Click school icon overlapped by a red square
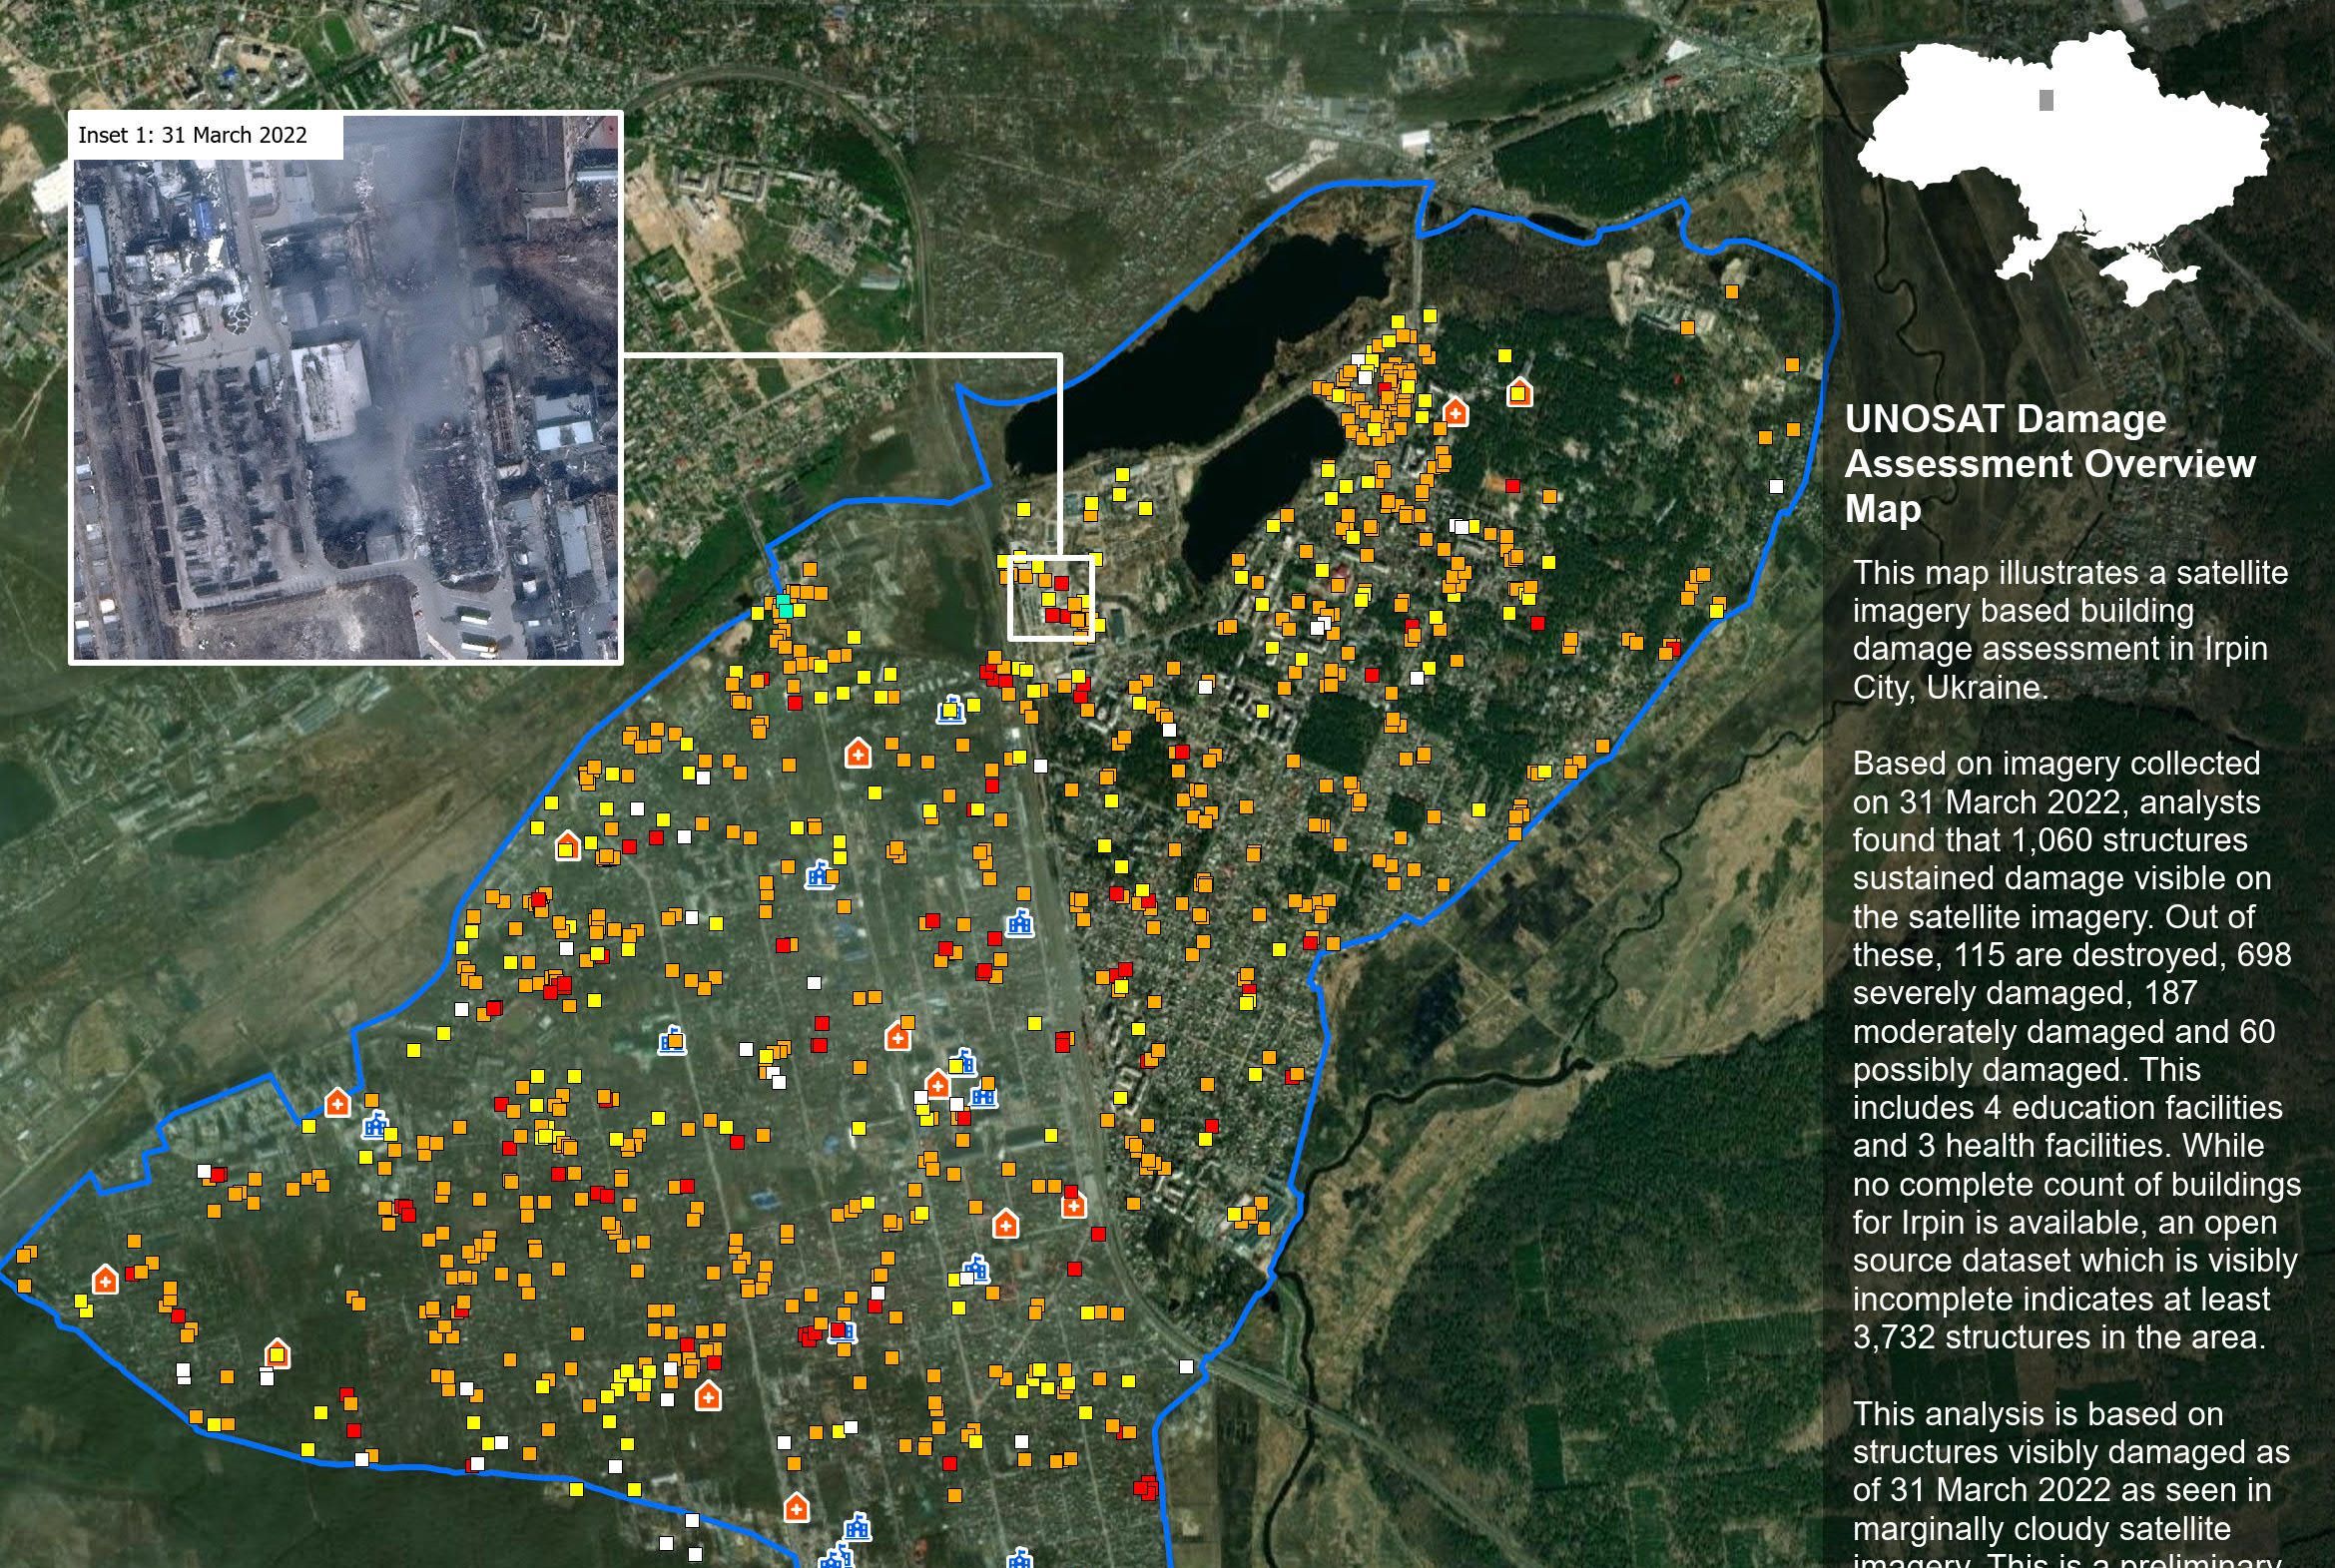The height and width of the screenshot is (1568, 2335). click(843, 1331)
